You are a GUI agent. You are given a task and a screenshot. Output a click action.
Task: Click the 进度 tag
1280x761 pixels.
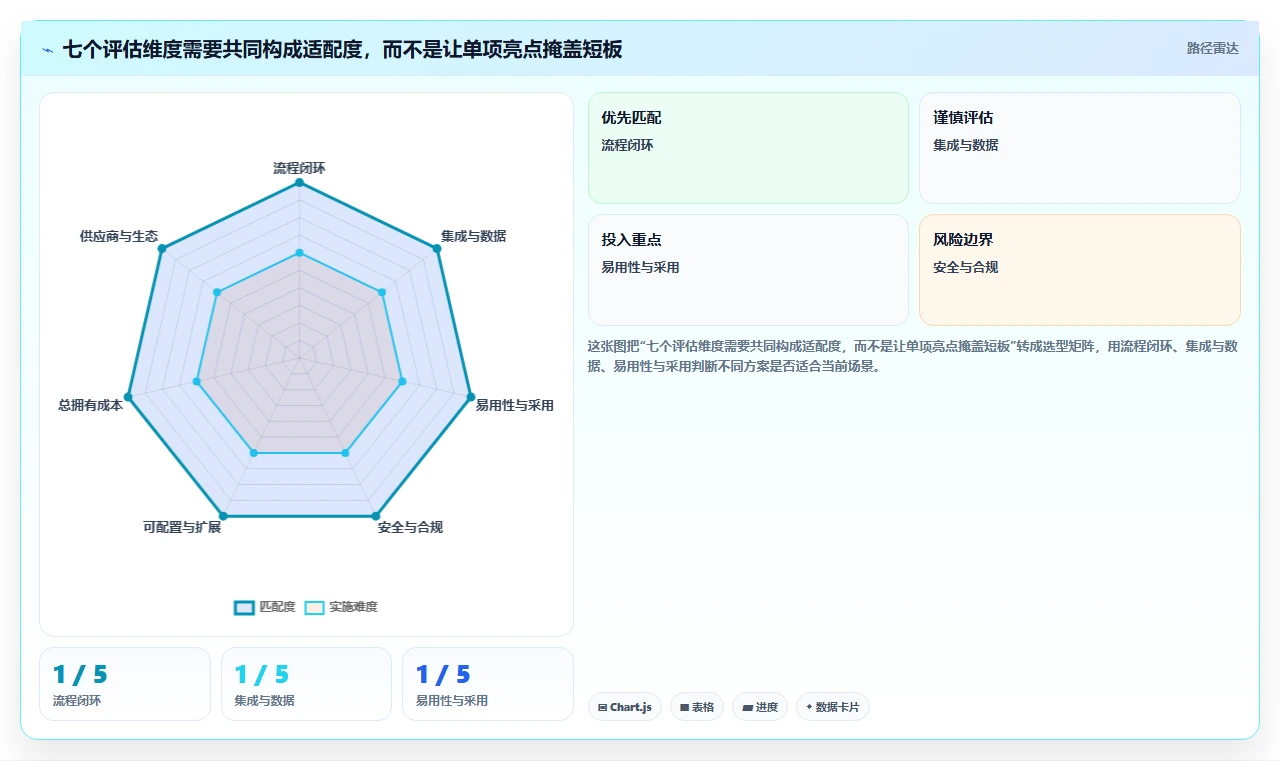(x=760, y=707)
